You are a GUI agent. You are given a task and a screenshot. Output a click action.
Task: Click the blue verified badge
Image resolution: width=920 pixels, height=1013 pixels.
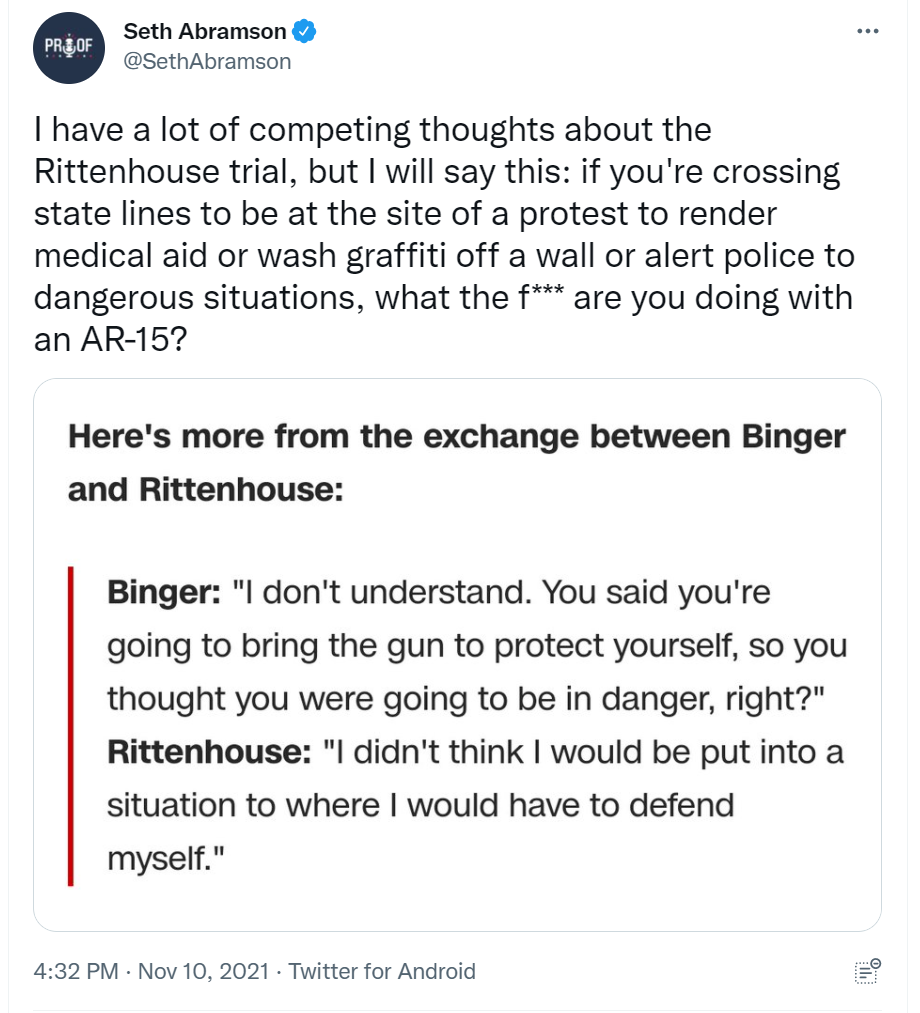coord(304,31)
